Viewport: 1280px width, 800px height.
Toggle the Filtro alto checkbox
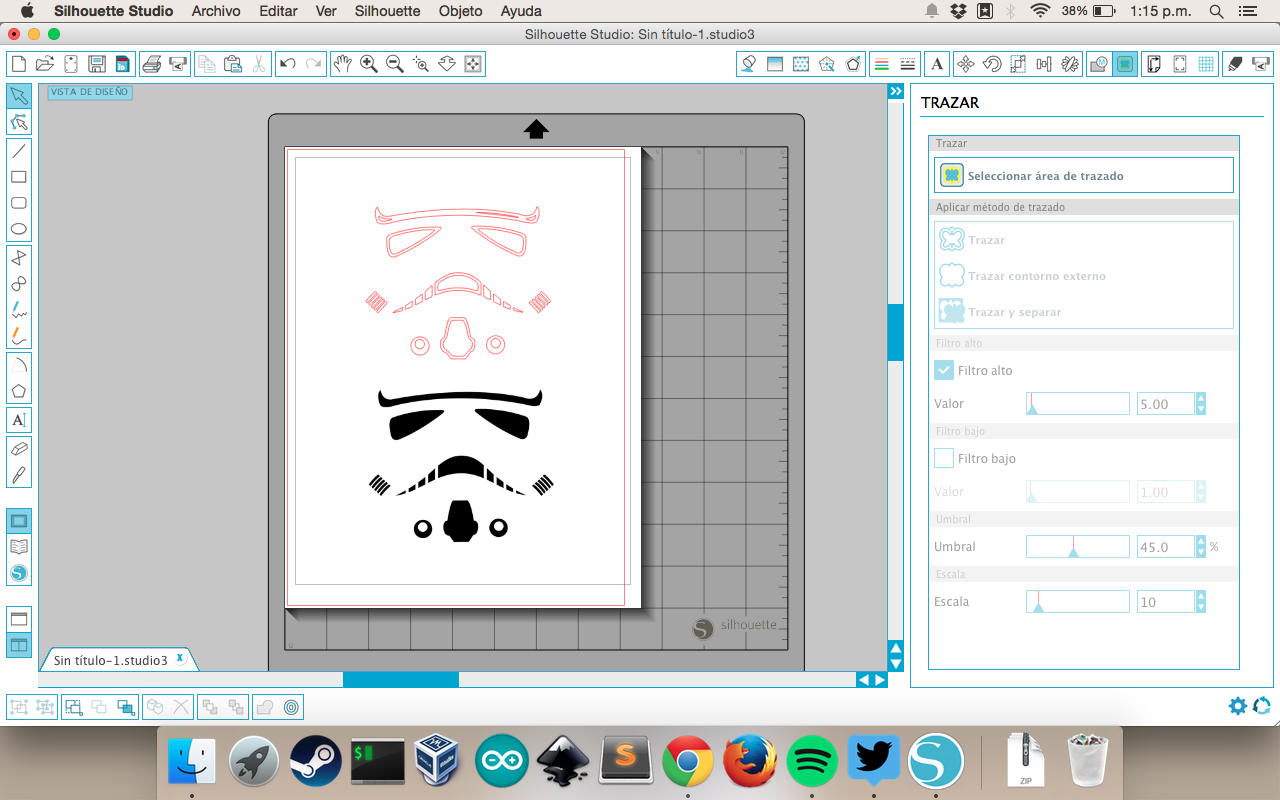[944, 370]
